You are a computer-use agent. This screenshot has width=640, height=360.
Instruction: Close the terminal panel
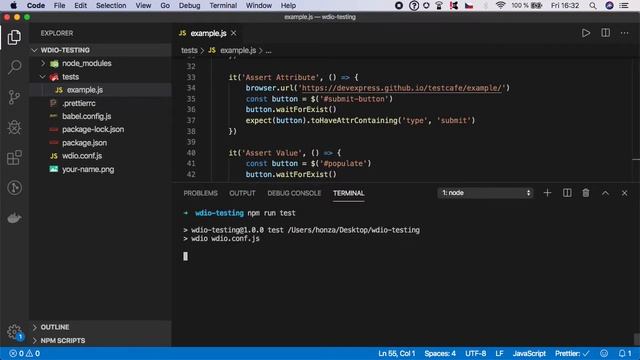tap(624, 193)
